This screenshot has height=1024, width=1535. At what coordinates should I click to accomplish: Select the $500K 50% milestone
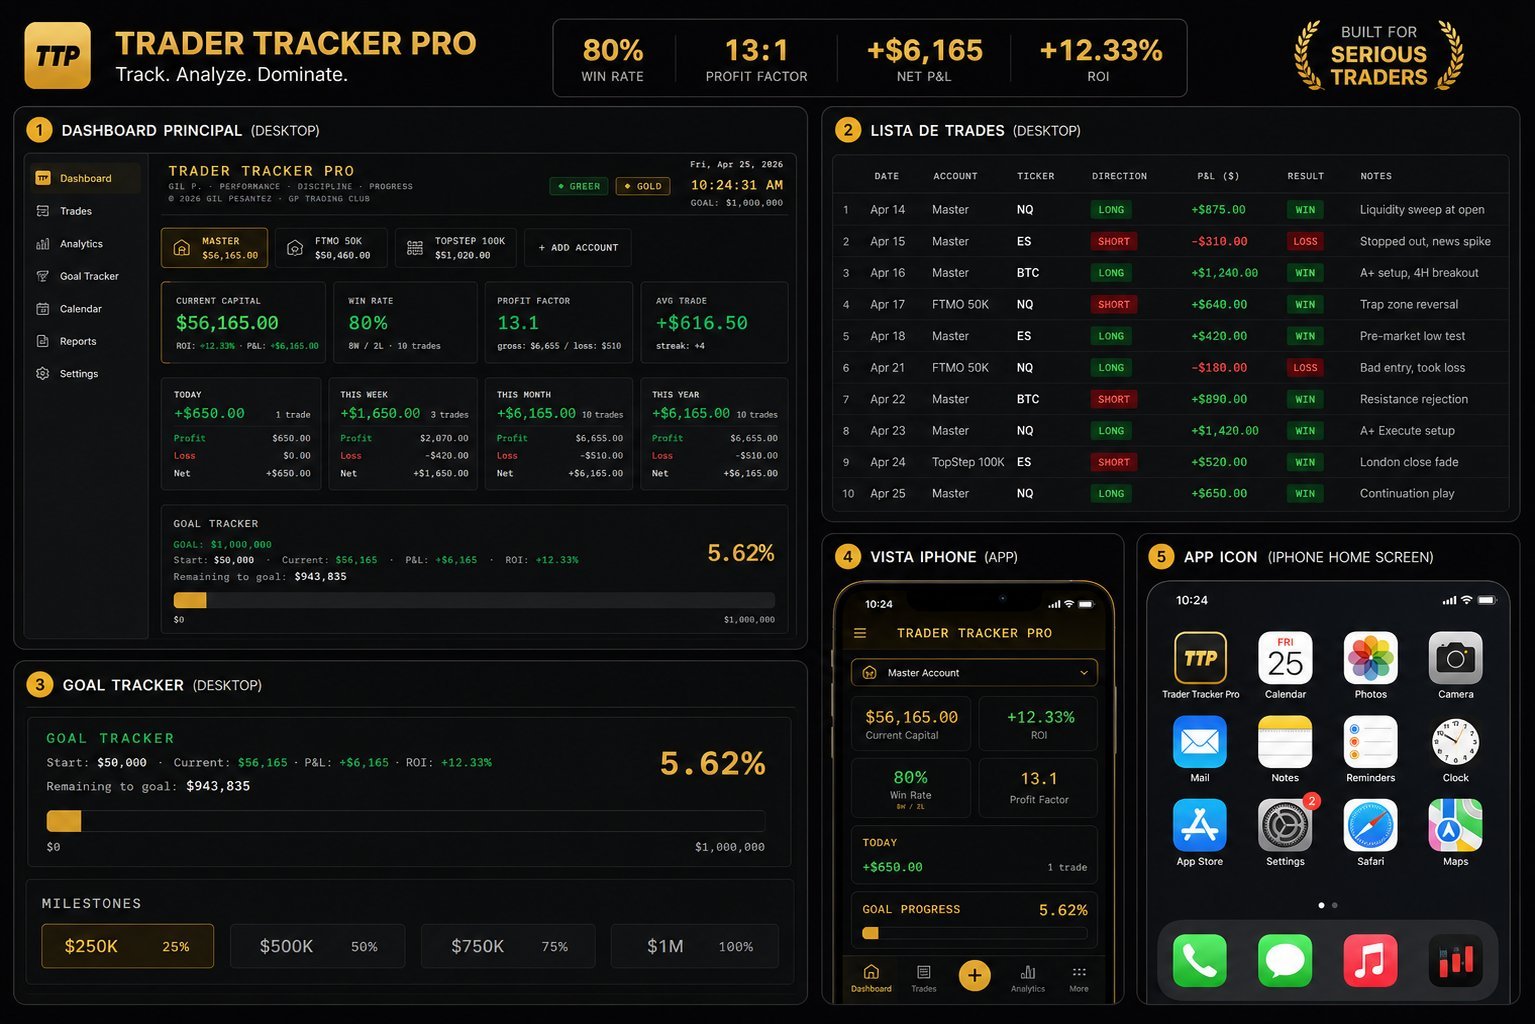point(318,946)
